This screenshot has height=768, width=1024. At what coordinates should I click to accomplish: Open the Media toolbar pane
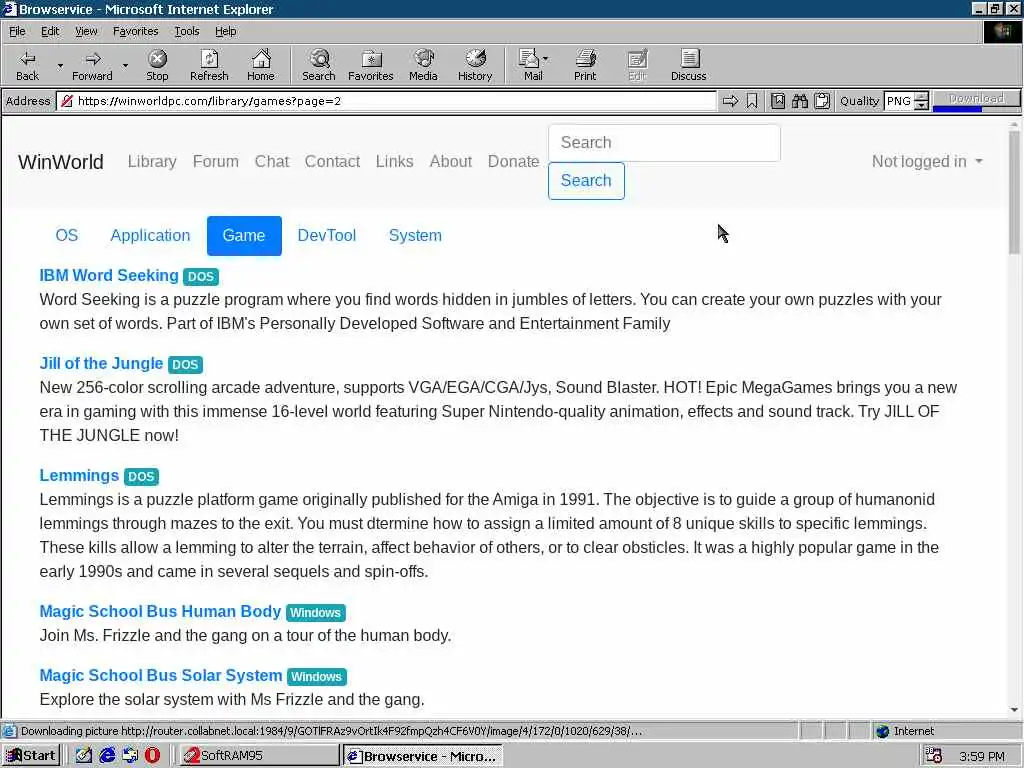(x=423, y=65)
